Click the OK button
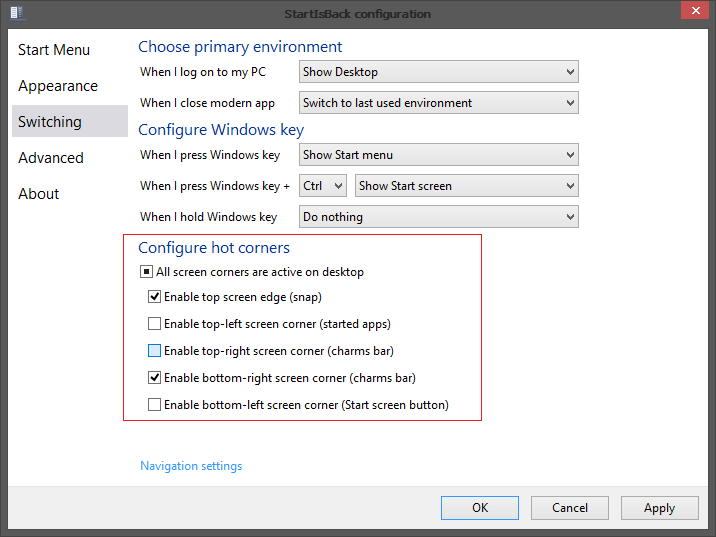 [x=479, y=508]
